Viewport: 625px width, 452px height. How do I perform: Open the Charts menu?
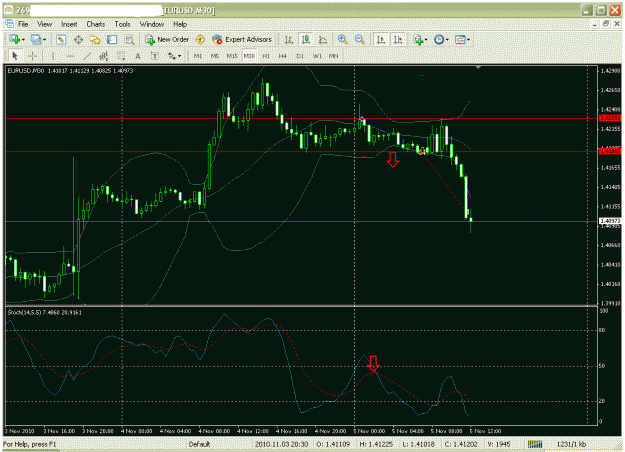96,24
